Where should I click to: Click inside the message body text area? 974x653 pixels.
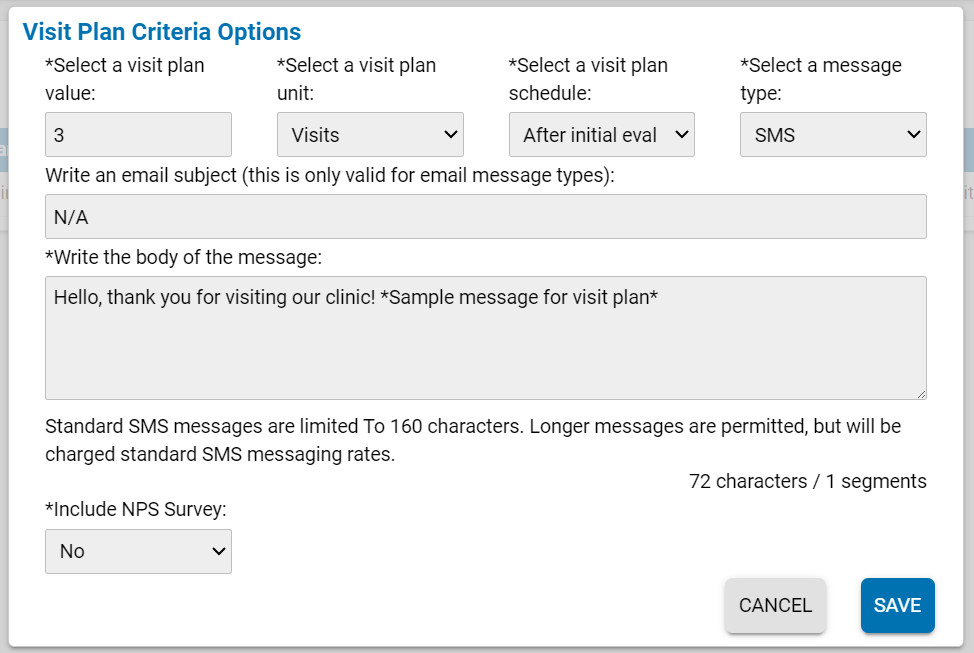pyautogui.click(x=486, y=335)
